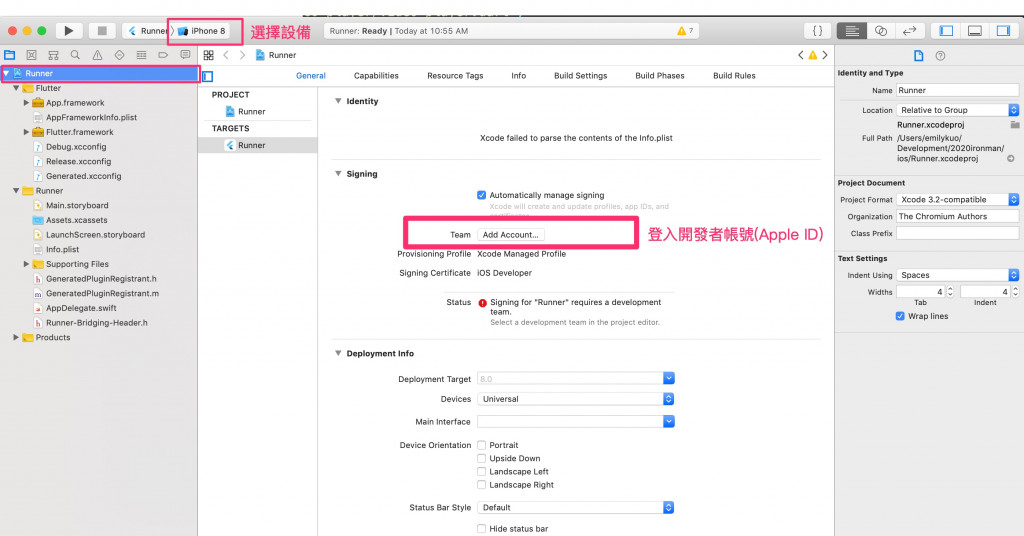Open the Test navigator diamond icon
This screenshot has width=1024, height=536.
tap(119, 55)
